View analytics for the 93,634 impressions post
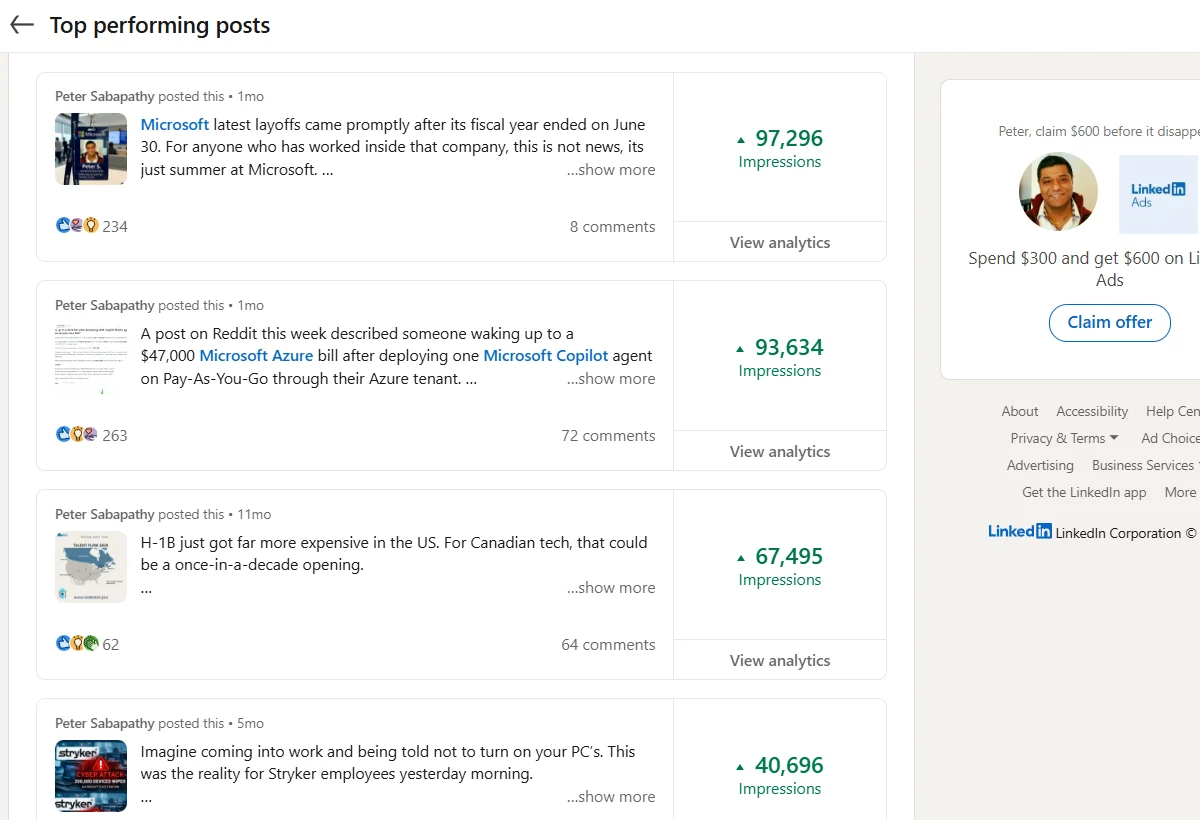1200x820 pixels. pyautogui.click(x=780, y=451)
